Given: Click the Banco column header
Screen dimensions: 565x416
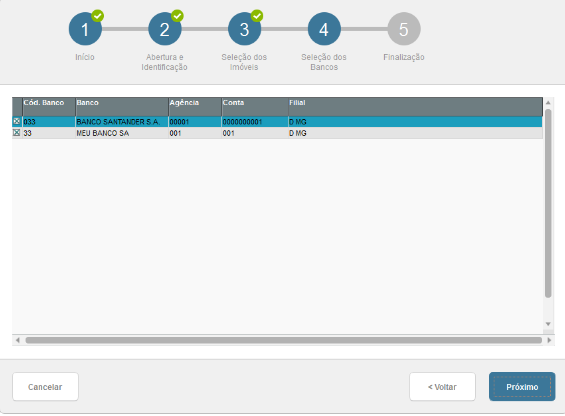Looking at the screenshot, I should coord(122,107).
